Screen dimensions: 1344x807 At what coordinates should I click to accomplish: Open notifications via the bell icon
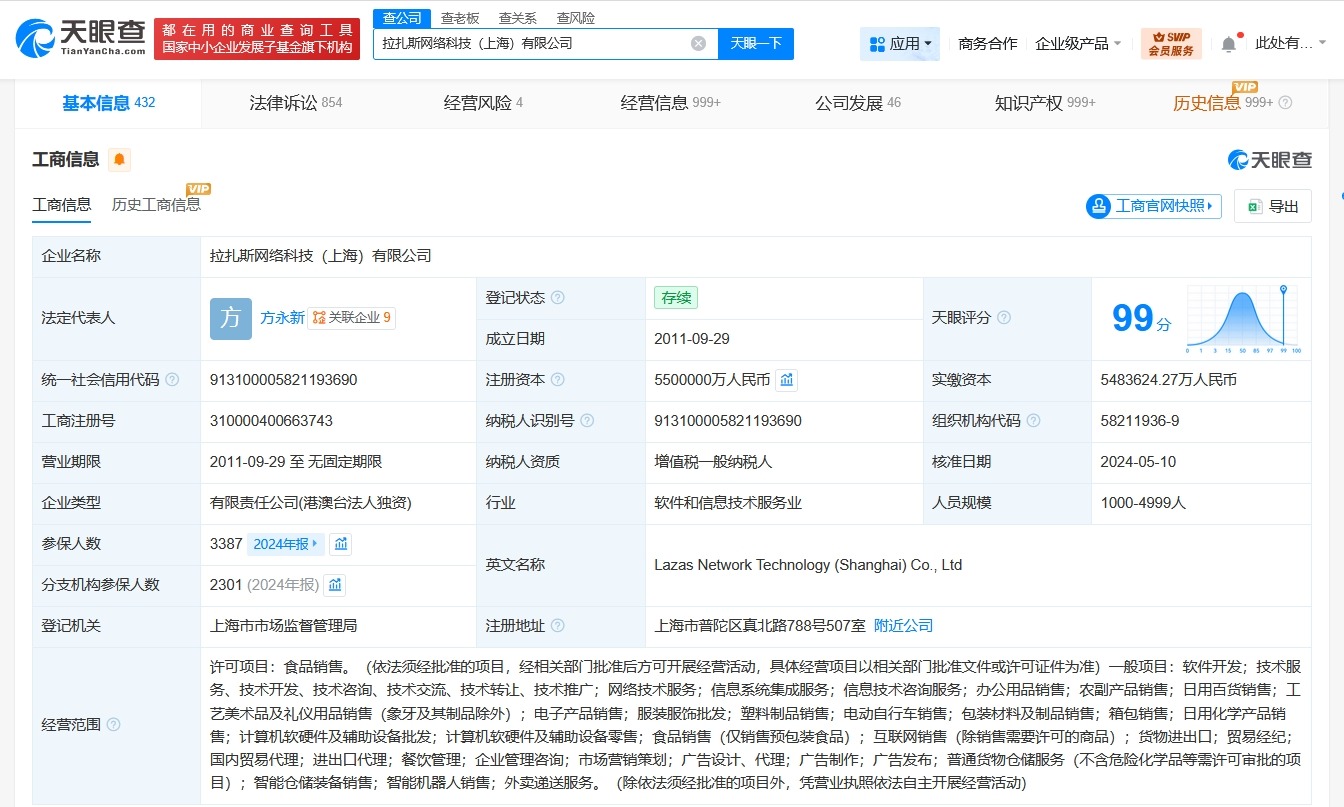pos(1228,42)
